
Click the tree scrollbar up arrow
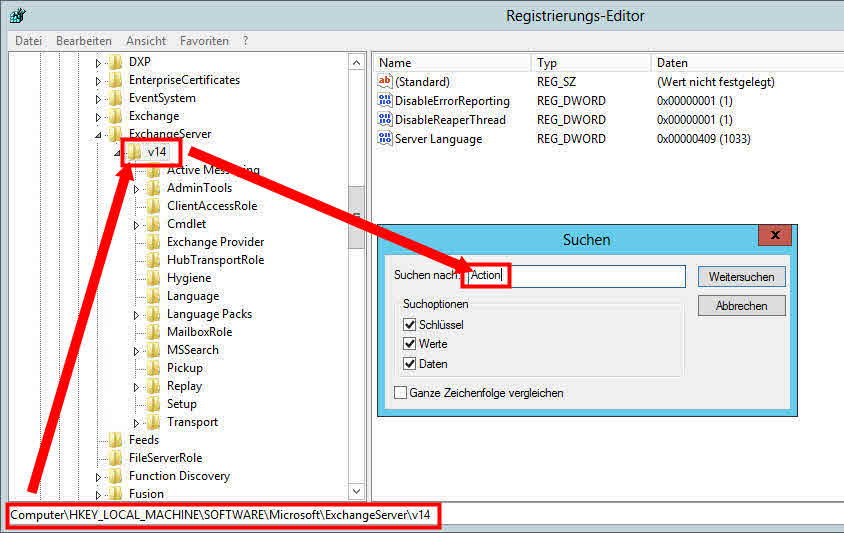click(x=356, y=62)
